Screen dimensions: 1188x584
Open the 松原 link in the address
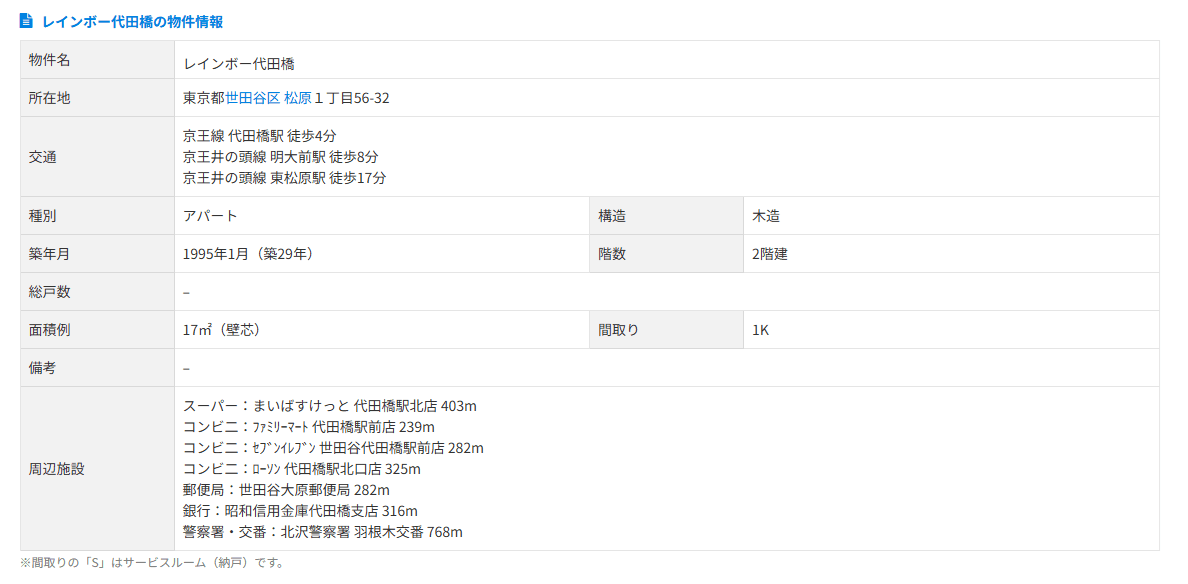(297, 98)
